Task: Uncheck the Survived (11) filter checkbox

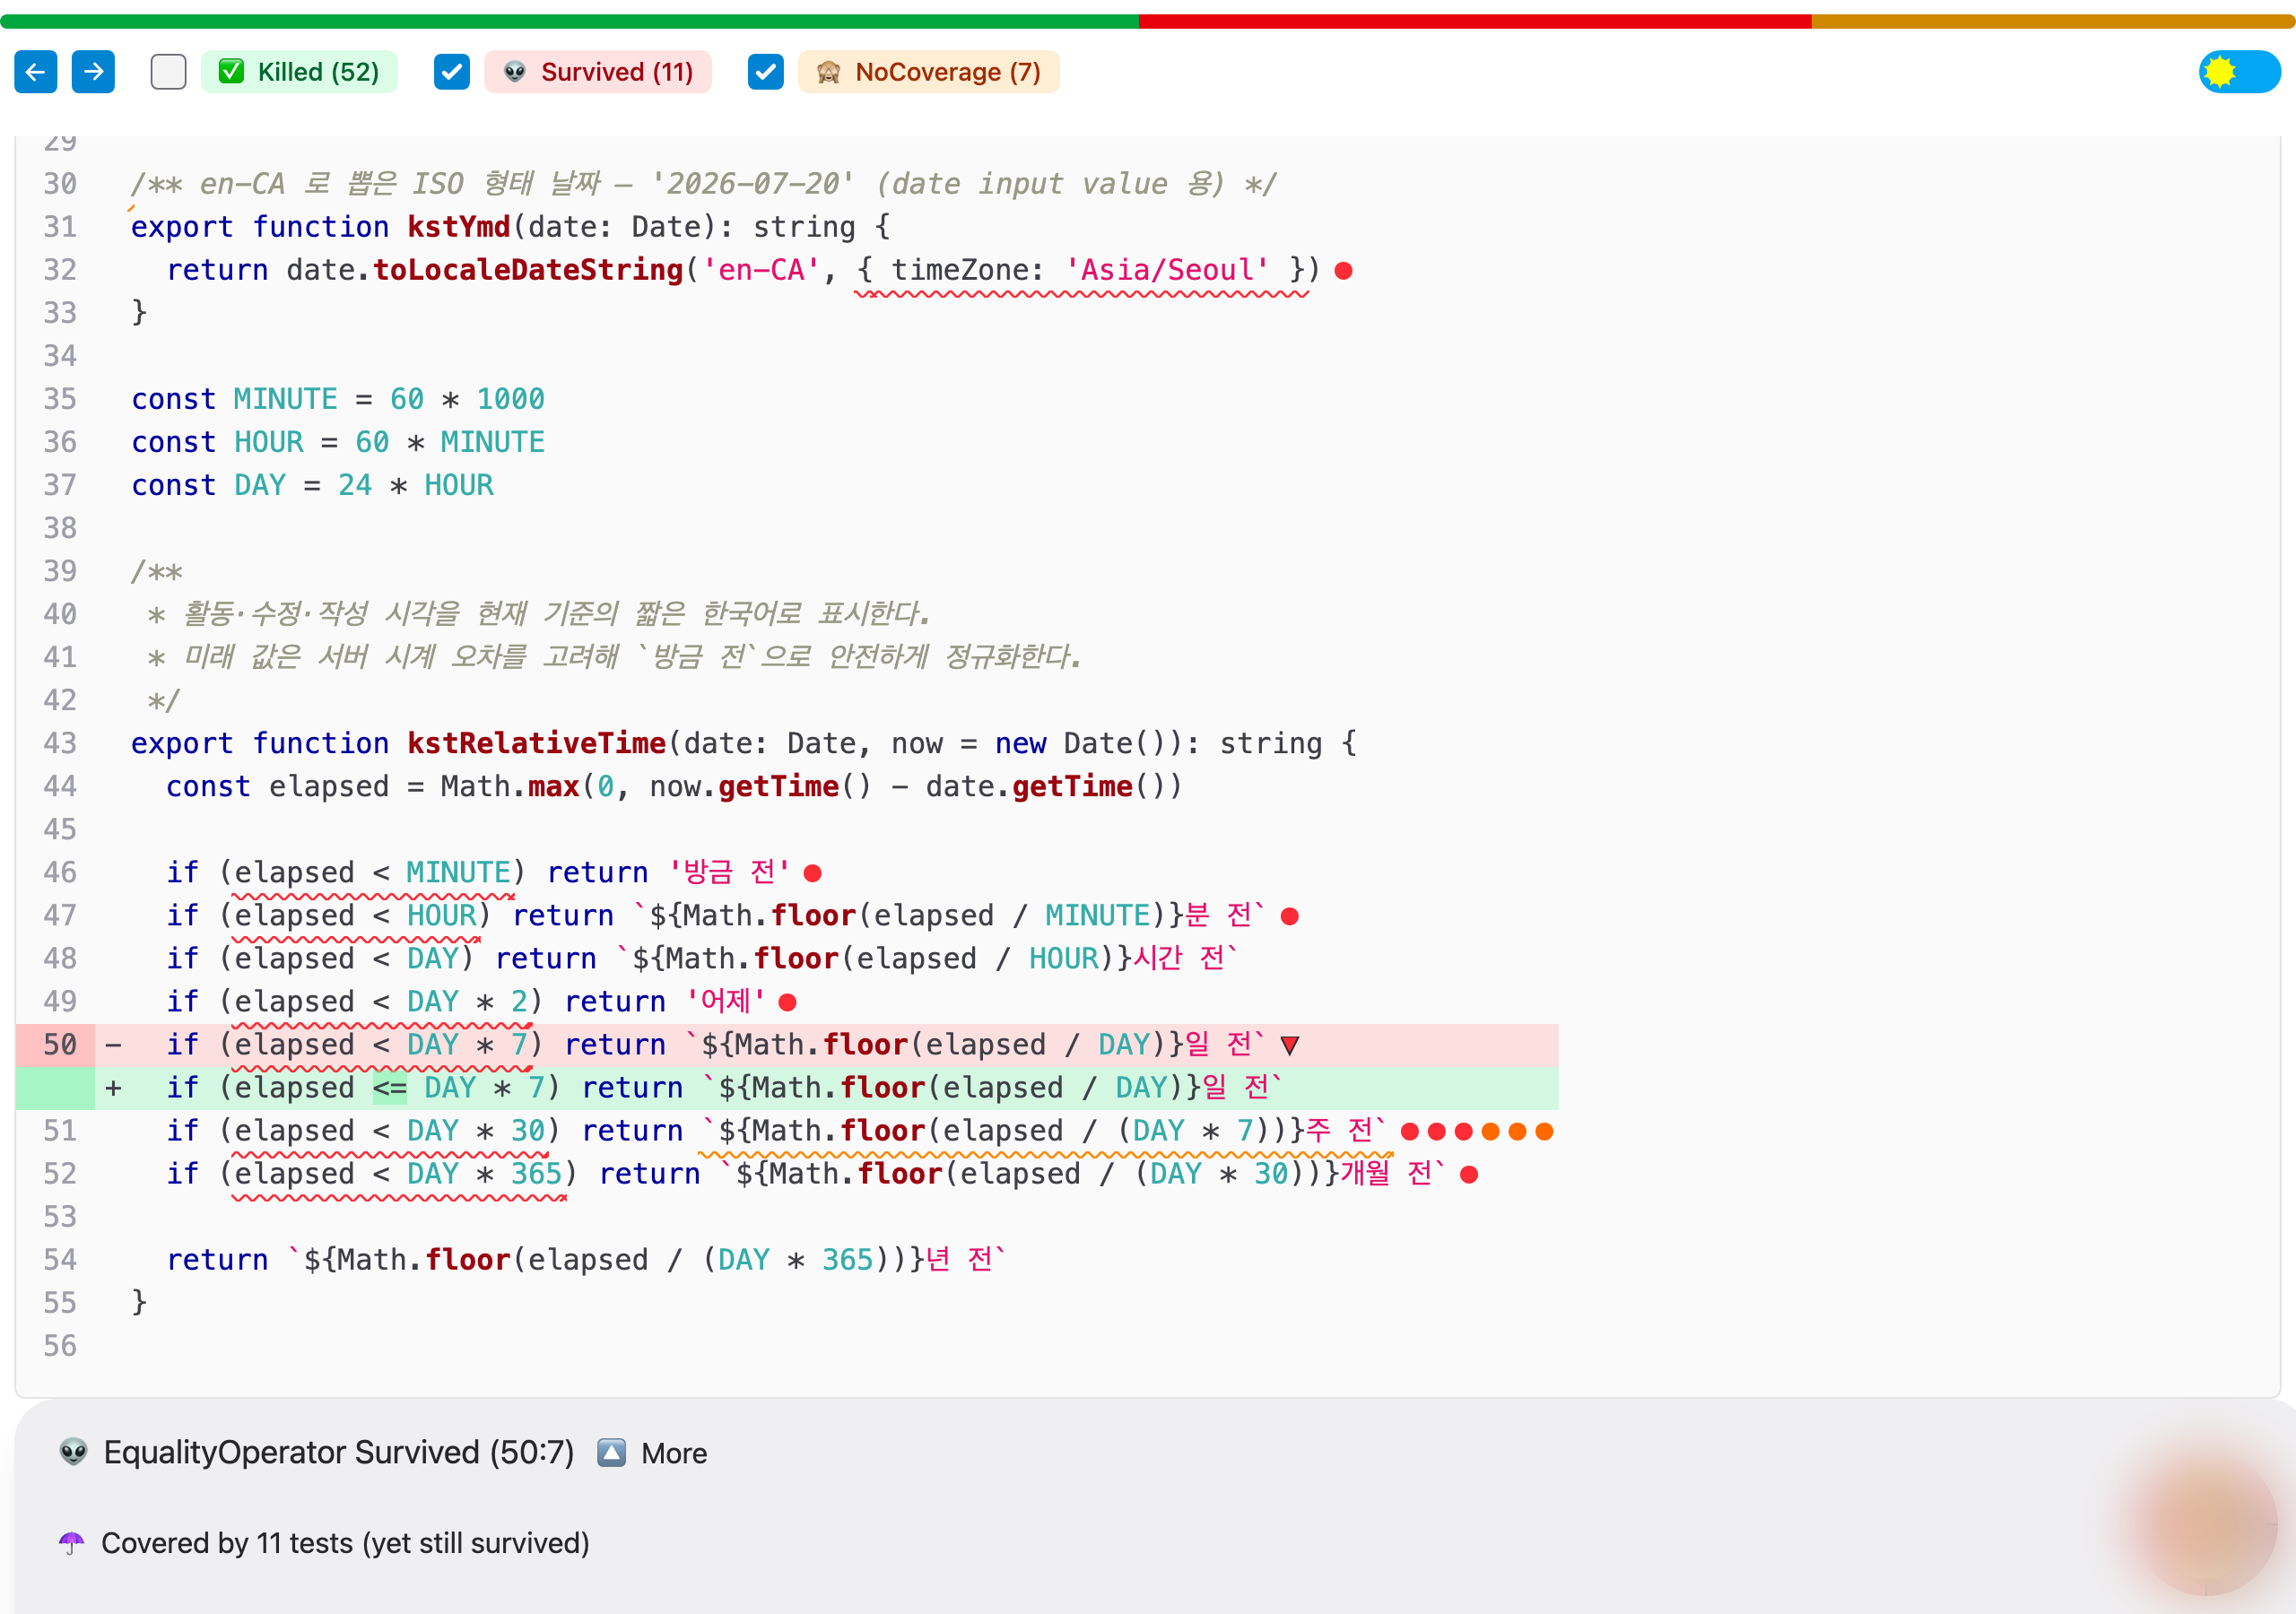Action: pyautogui.click(x=452, y=71)
